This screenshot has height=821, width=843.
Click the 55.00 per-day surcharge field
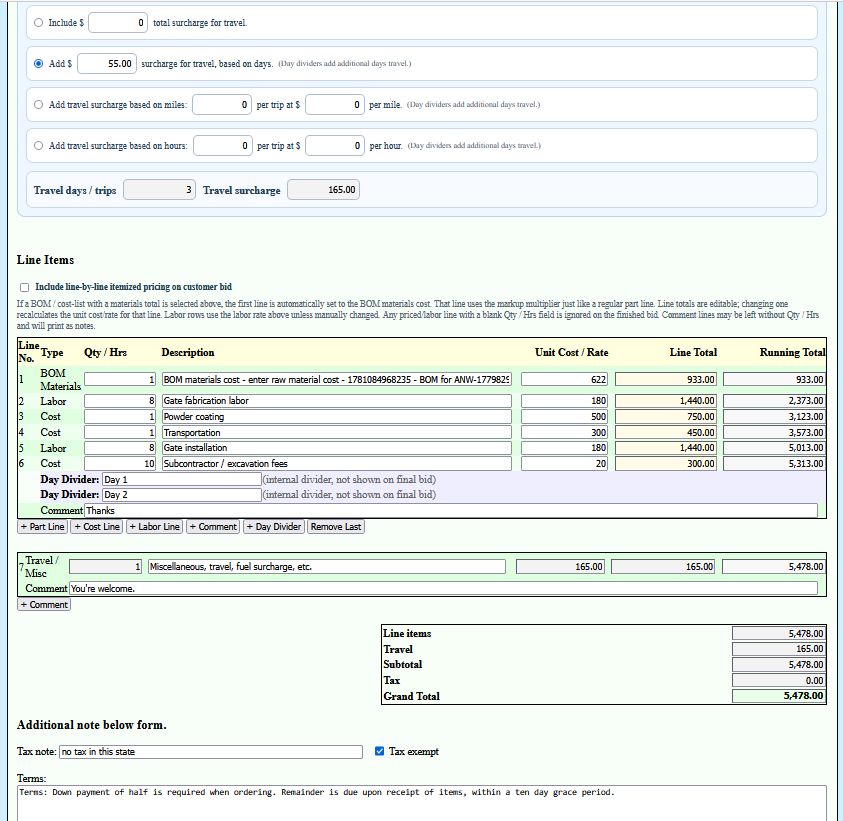tap(106, 63)
